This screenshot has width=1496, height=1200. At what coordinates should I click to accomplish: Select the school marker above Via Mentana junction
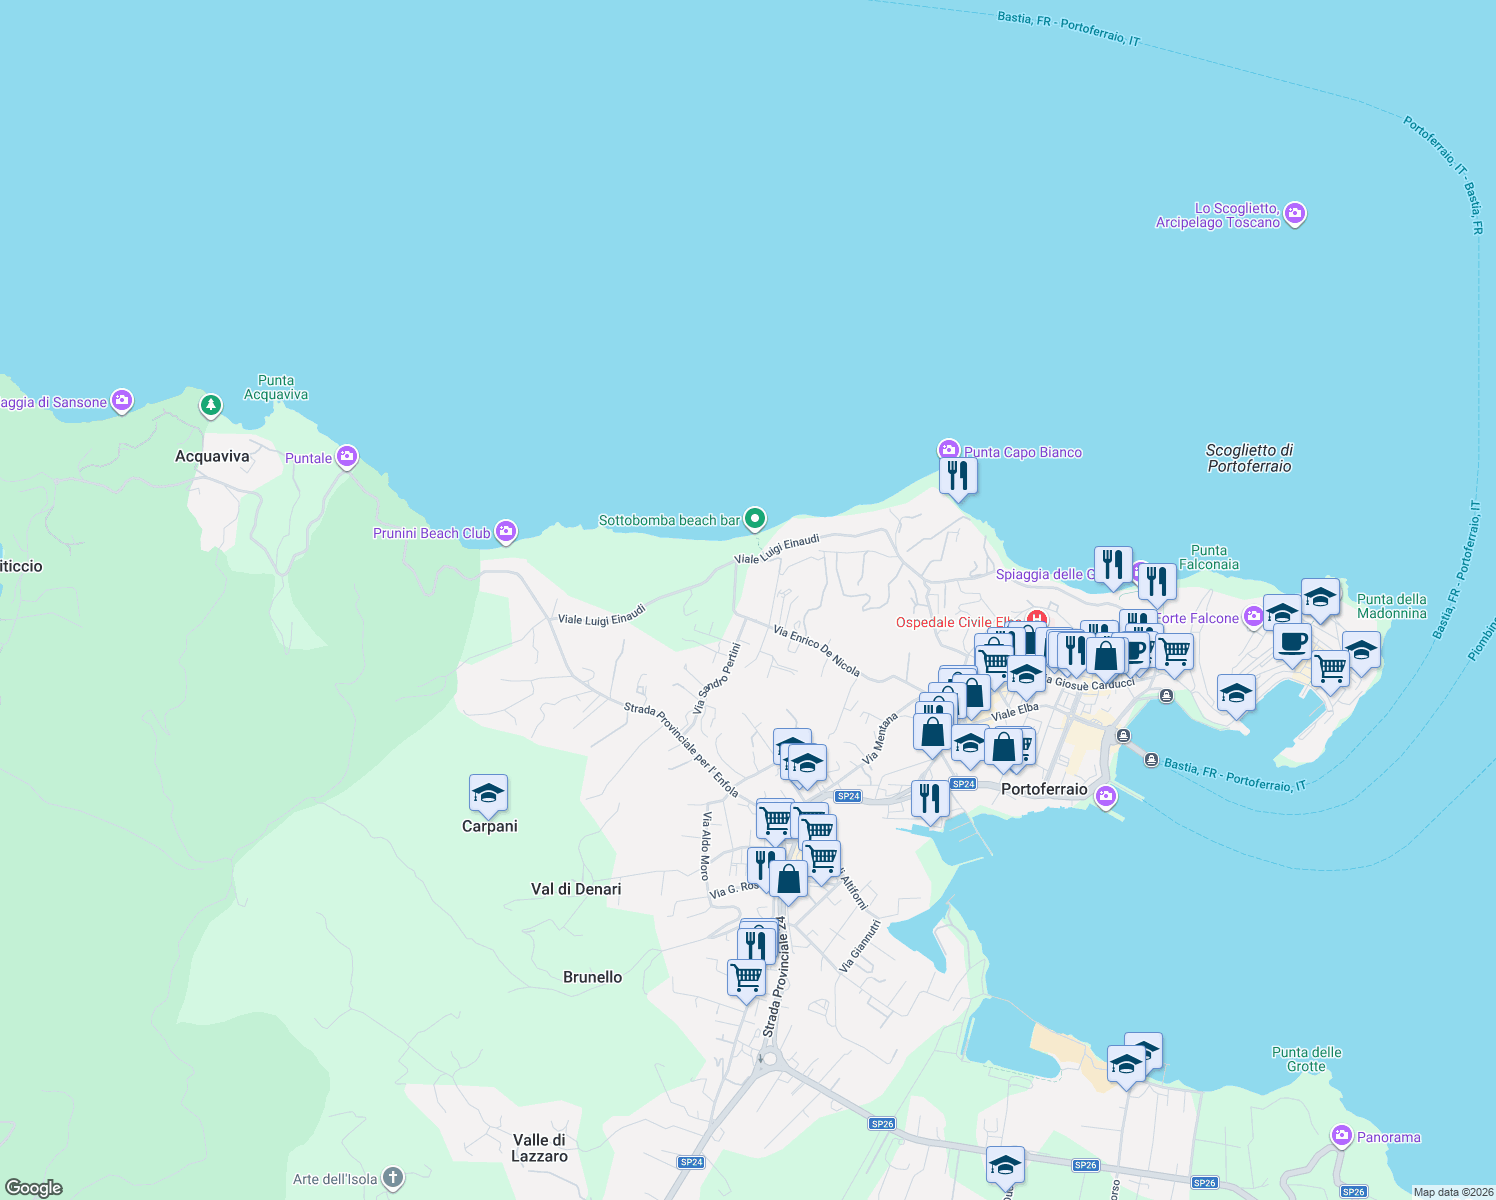pyautogui.click(x=806, y=765)
